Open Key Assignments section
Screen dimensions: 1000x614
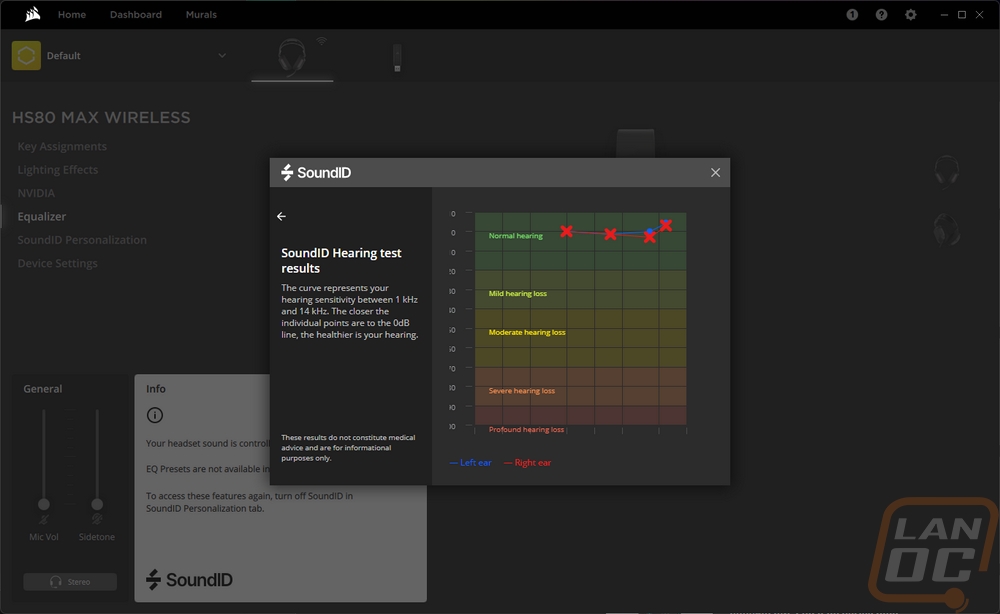coord(62,147)
